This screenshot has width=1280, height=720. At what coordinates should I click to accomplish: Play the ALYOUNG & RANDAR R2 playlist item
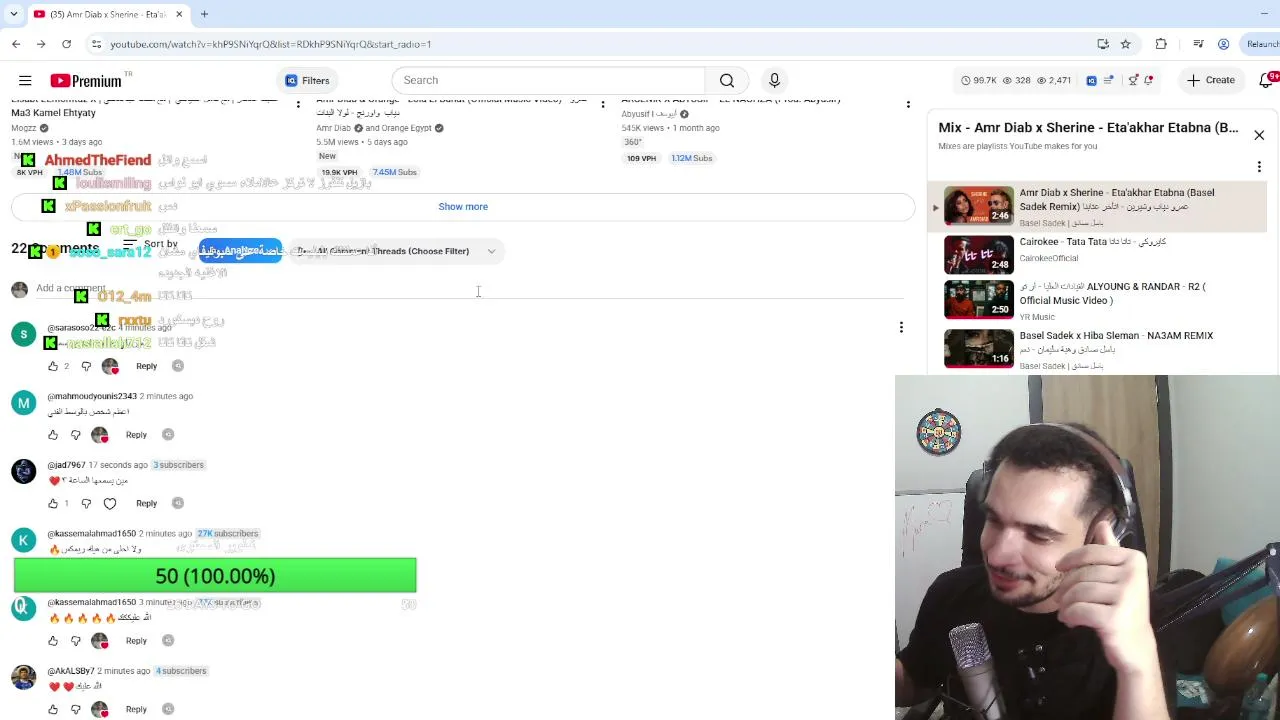(1097, 299)
